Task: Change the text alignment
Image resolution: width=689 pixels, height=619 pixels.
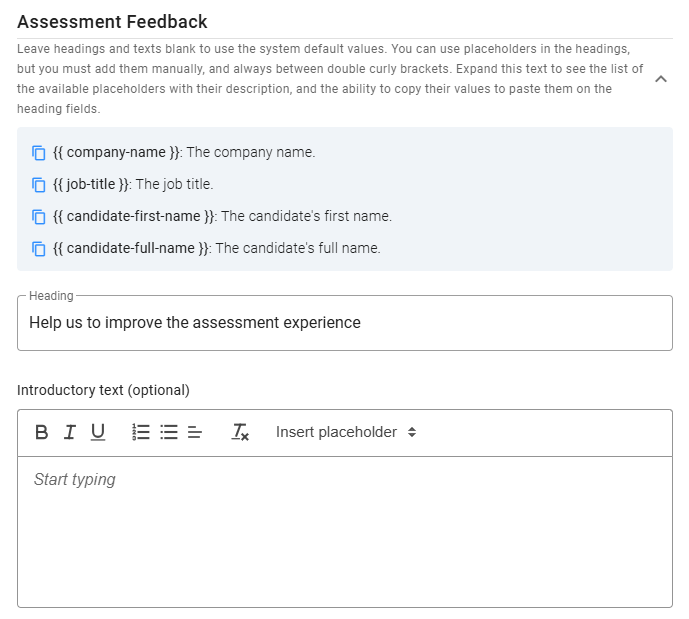Action: pos(195,432)
